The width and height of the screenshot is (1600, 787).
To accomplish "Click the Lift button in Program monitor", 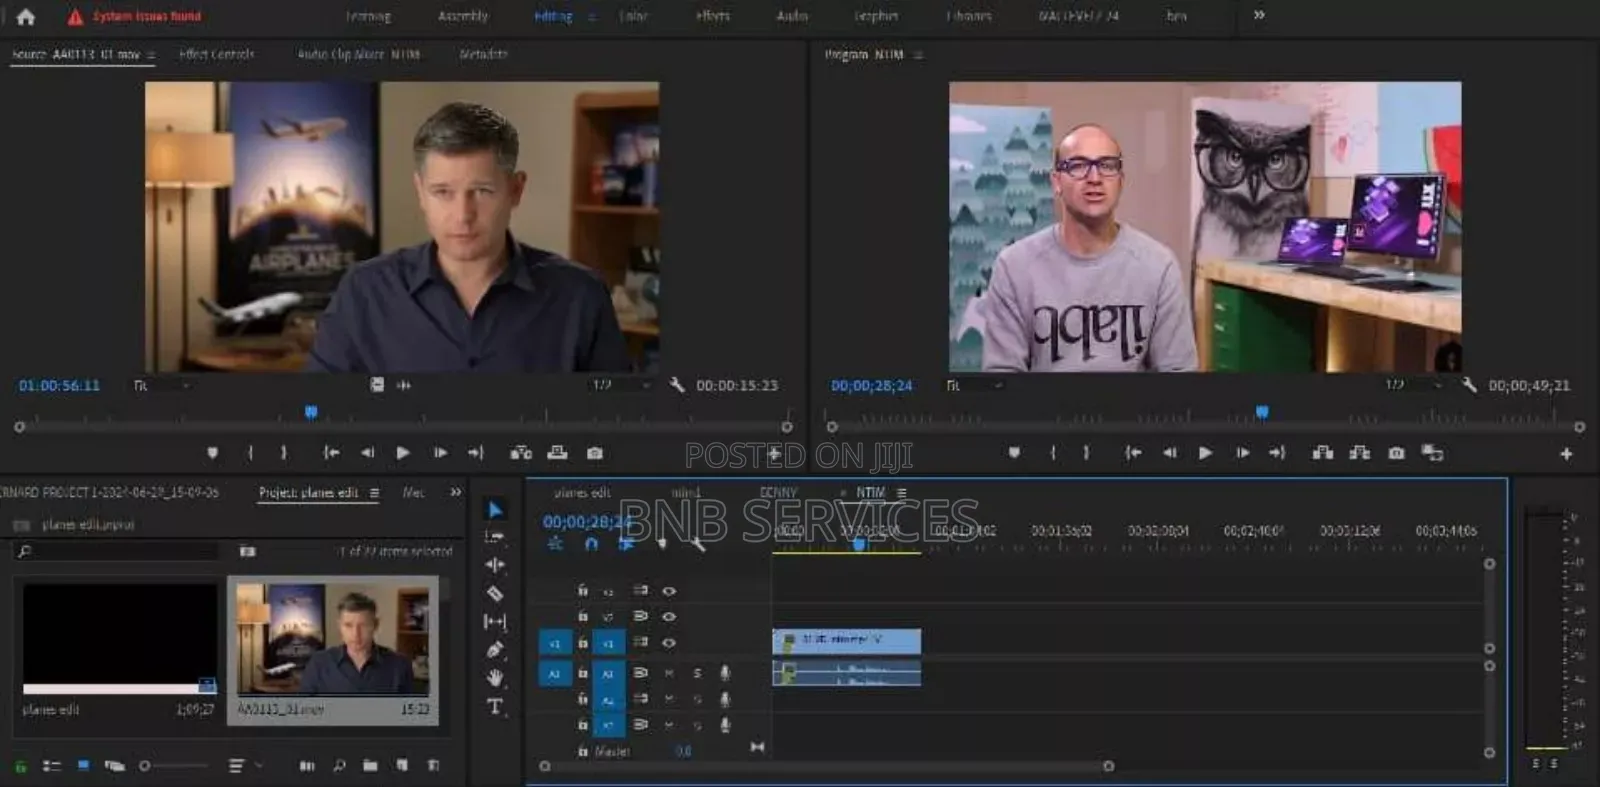I will pyautogui.click(x=1323, y=453).
